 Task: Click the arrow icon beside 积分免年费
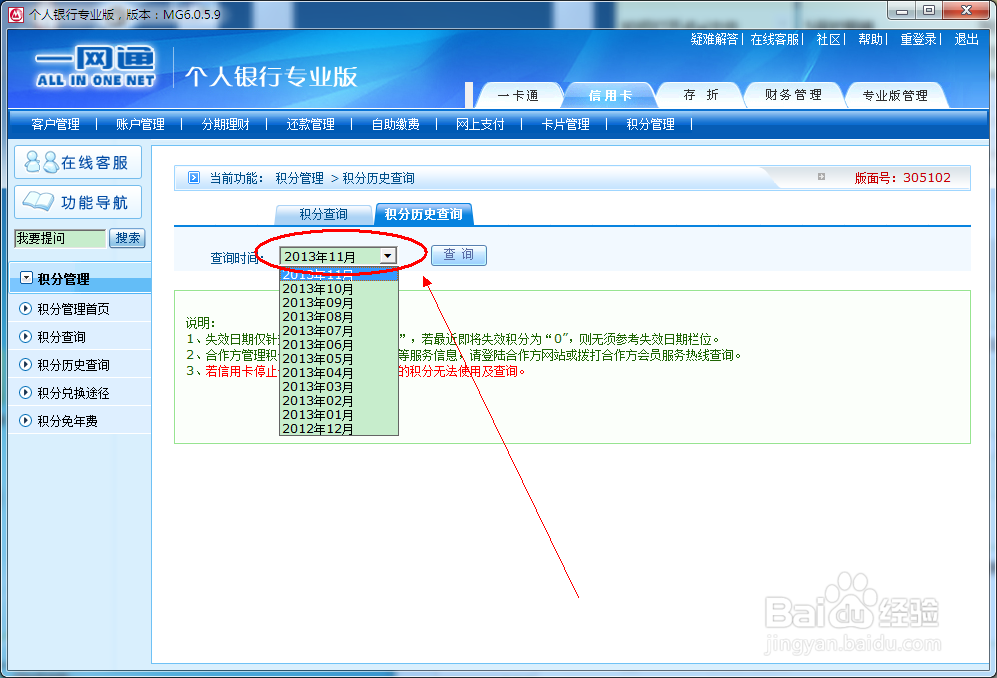(x=23, y=420)
